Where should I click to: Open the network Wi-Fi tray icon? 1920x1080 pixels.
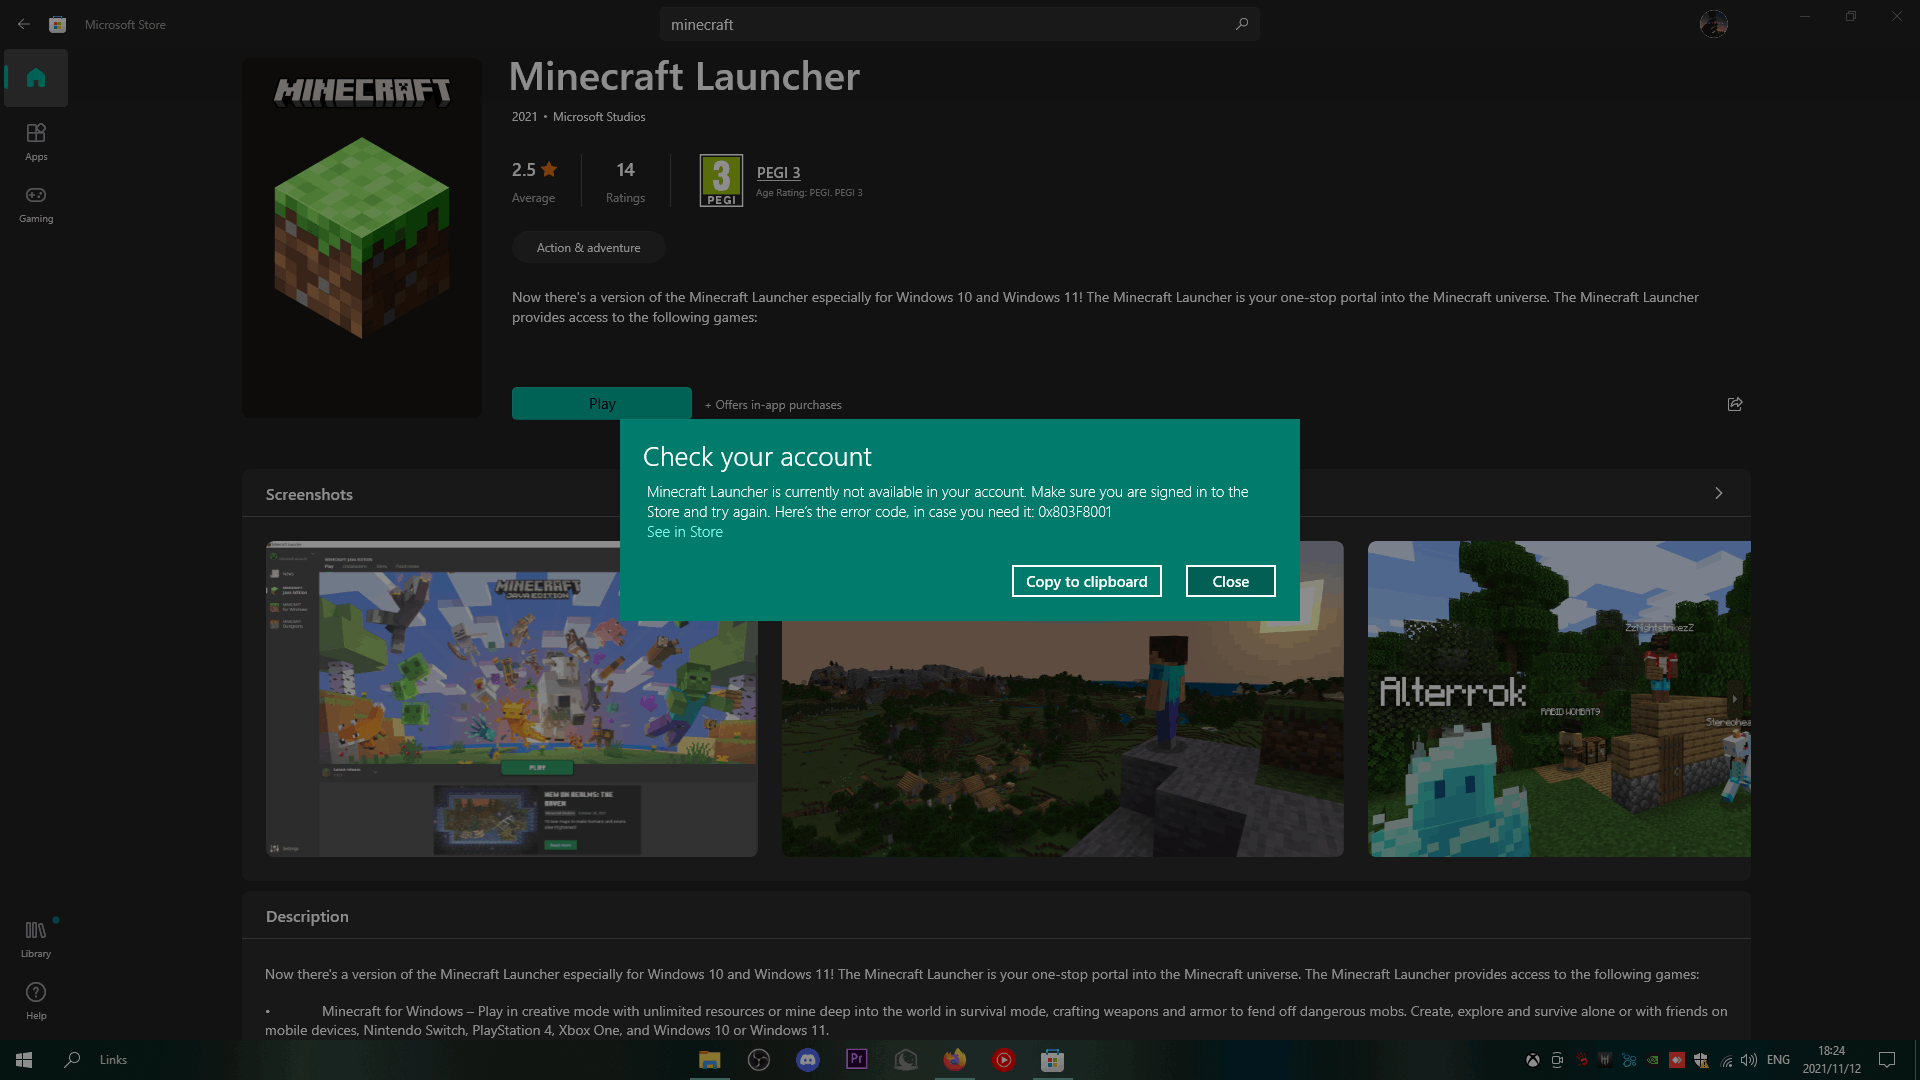pyautogui.click(x=1726, y=1060)
